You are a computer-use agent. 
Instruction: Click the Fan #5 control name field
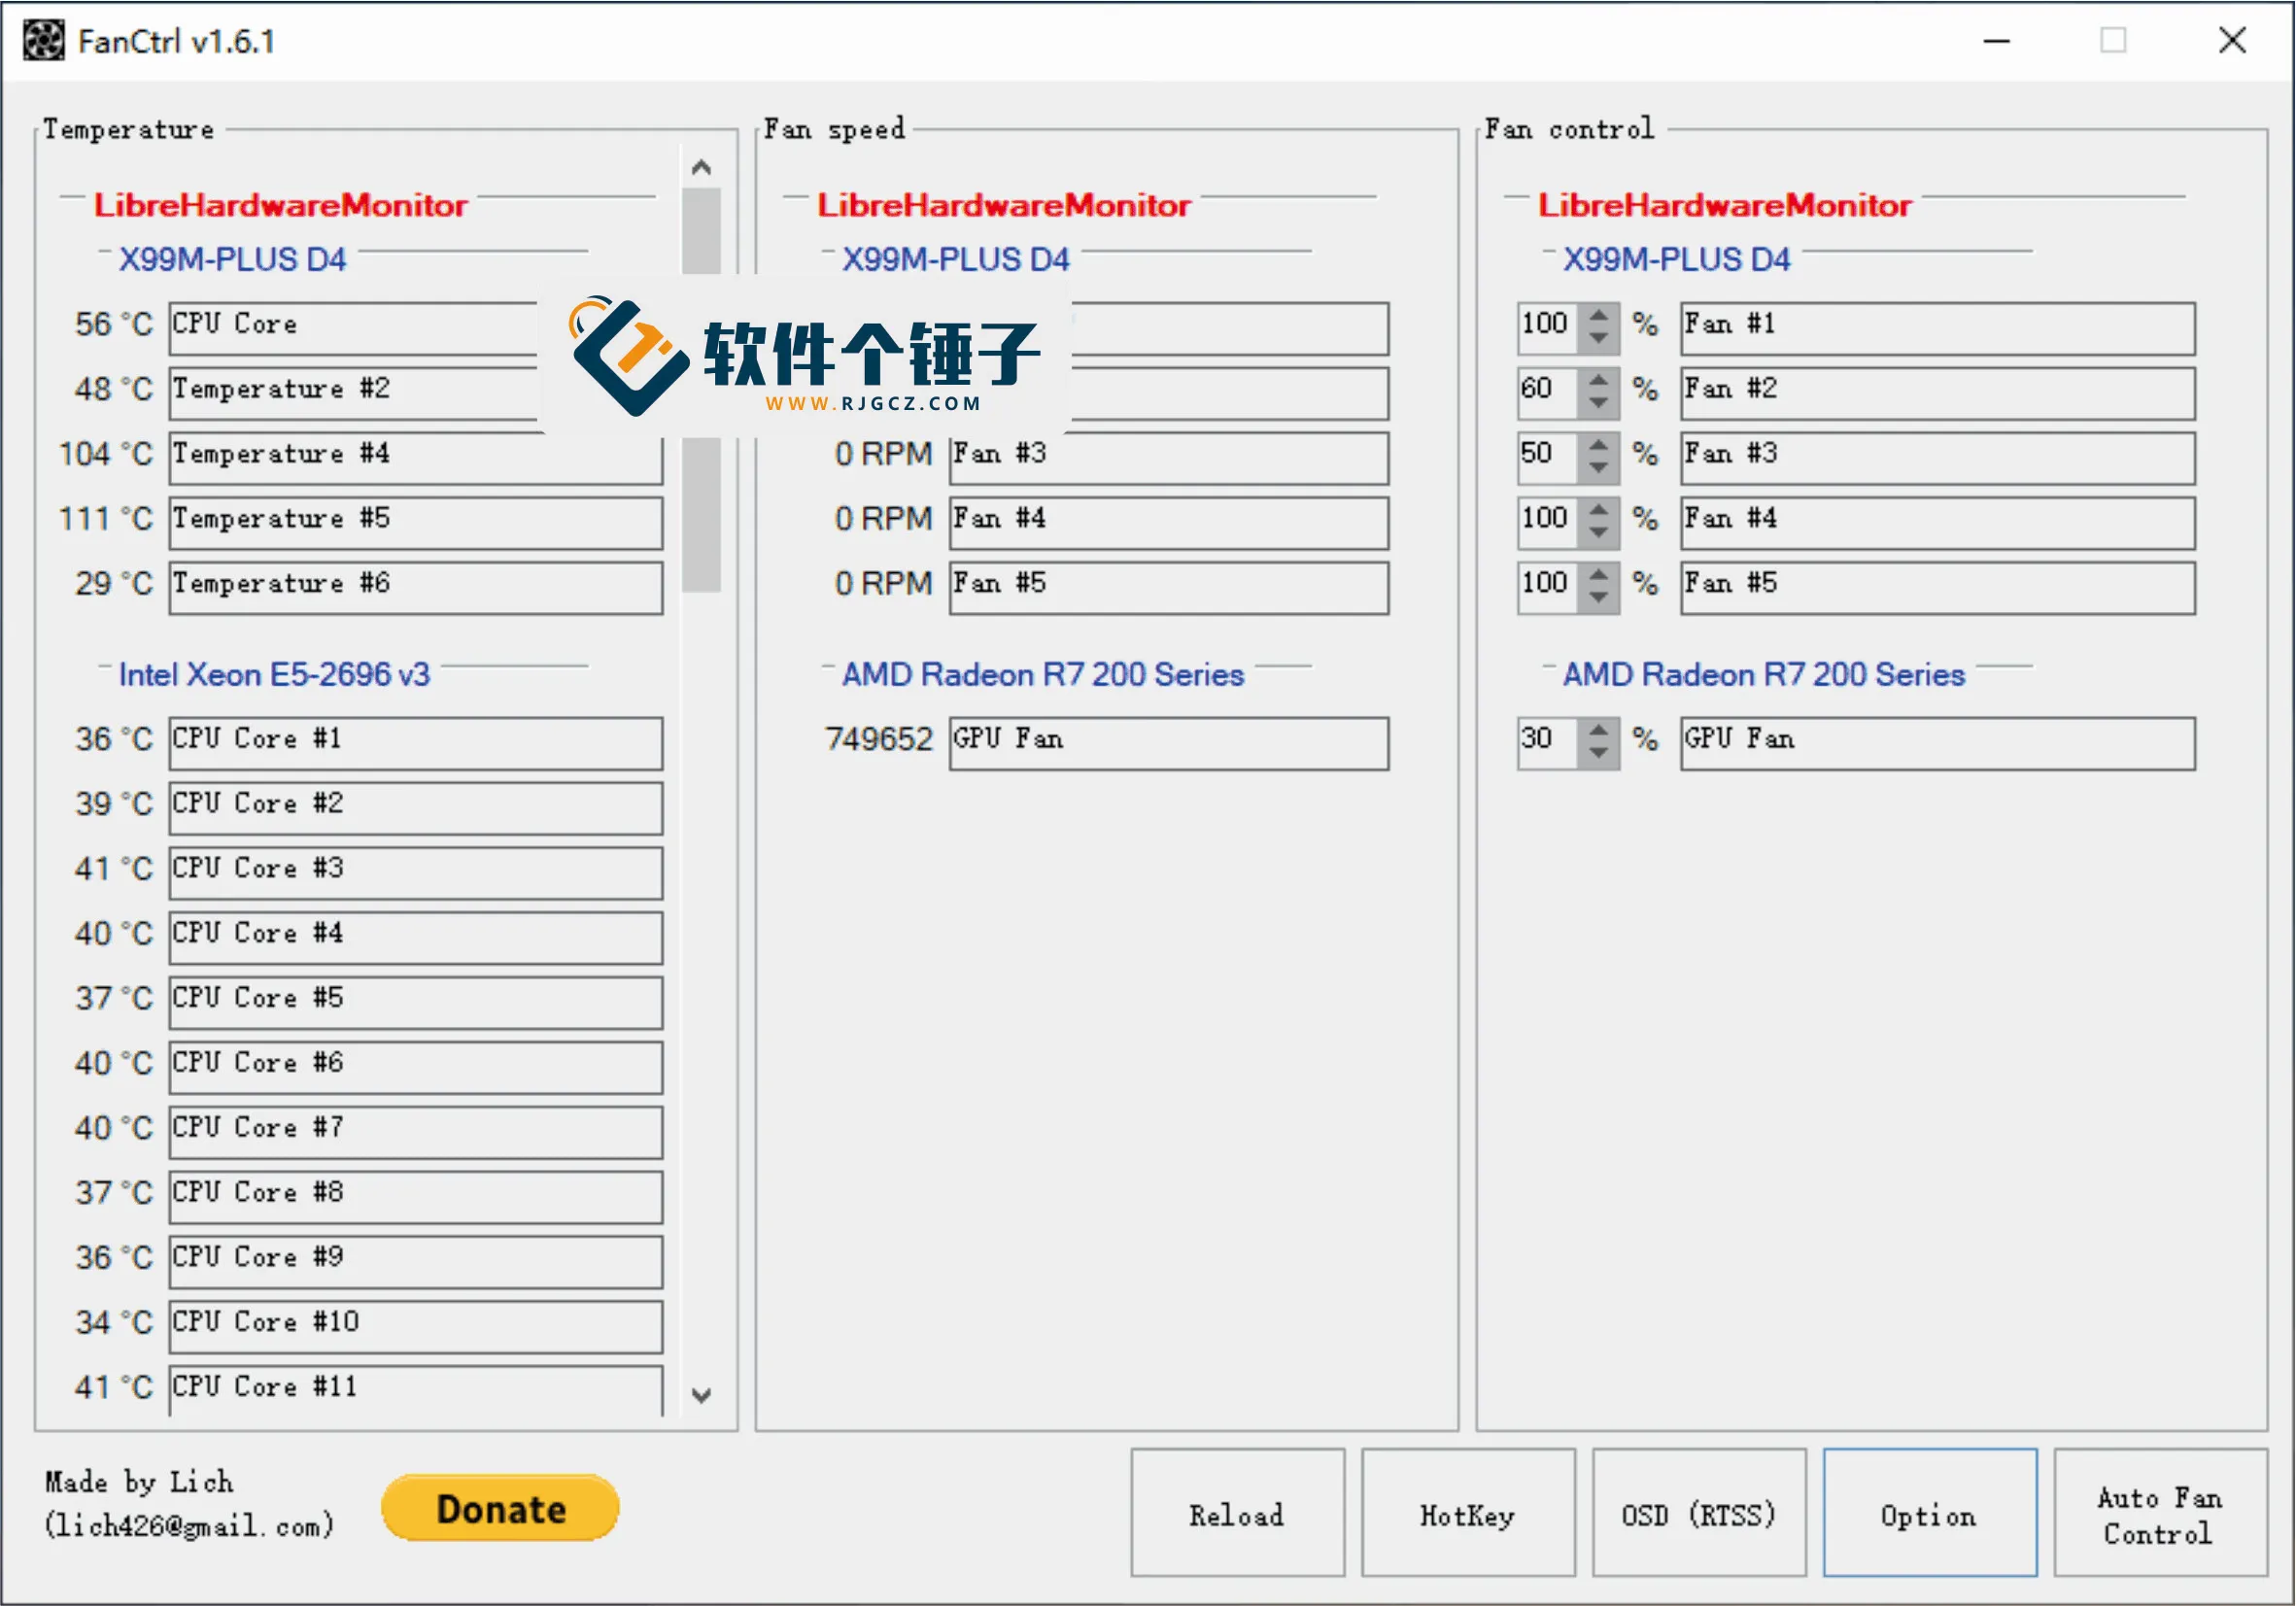[1938, 588]
